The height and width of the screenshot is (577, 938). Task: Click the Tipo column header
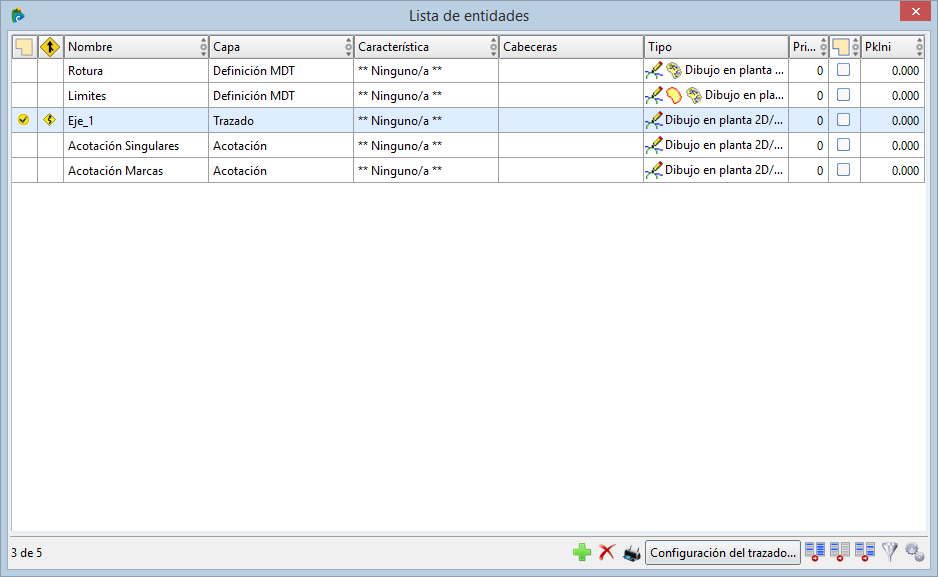(716, 47)
